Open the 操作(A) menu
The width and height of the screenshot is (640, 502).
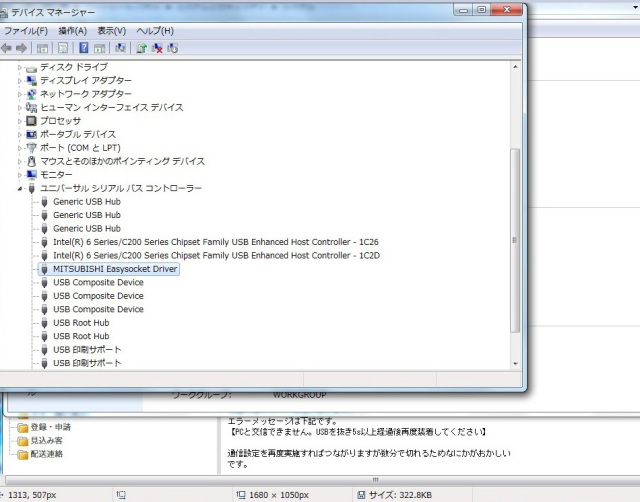tap(72, 31)
